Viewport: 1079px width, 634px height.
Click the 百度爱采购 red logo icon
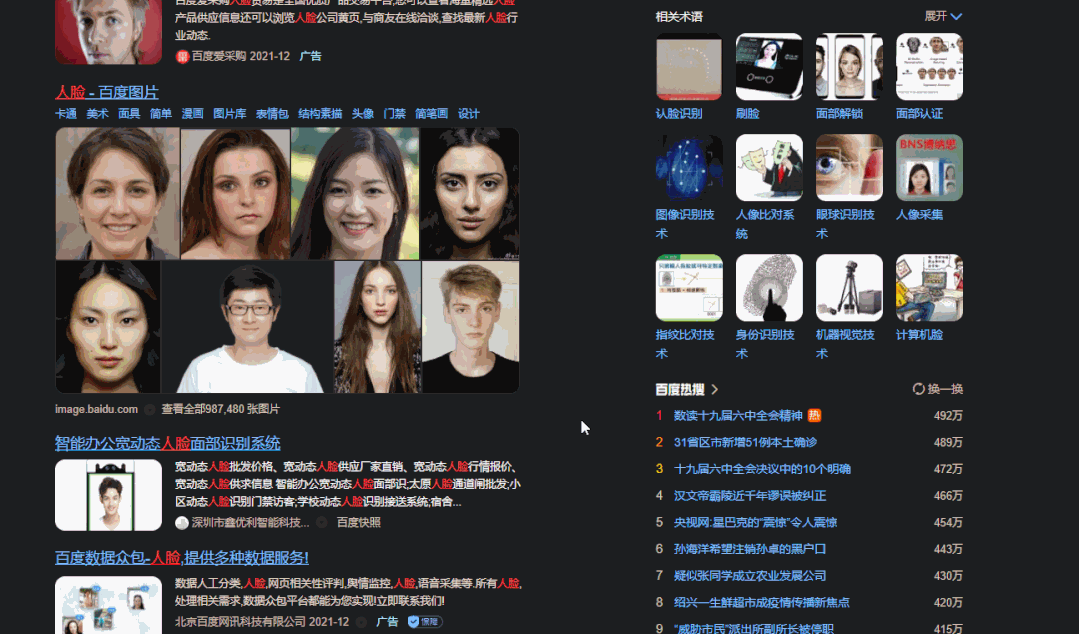182,56
